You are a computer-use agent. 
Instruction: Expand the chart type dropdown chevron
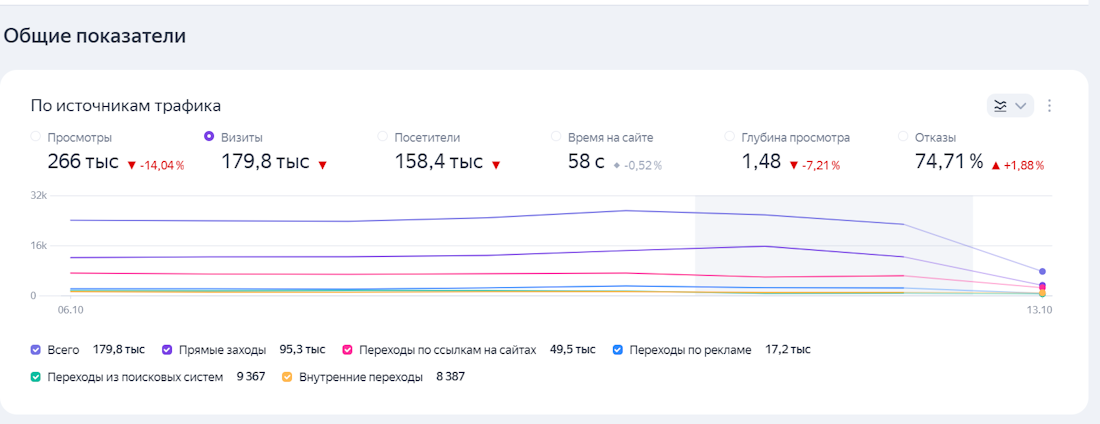pyautogui.click(x=1021, y=105)
